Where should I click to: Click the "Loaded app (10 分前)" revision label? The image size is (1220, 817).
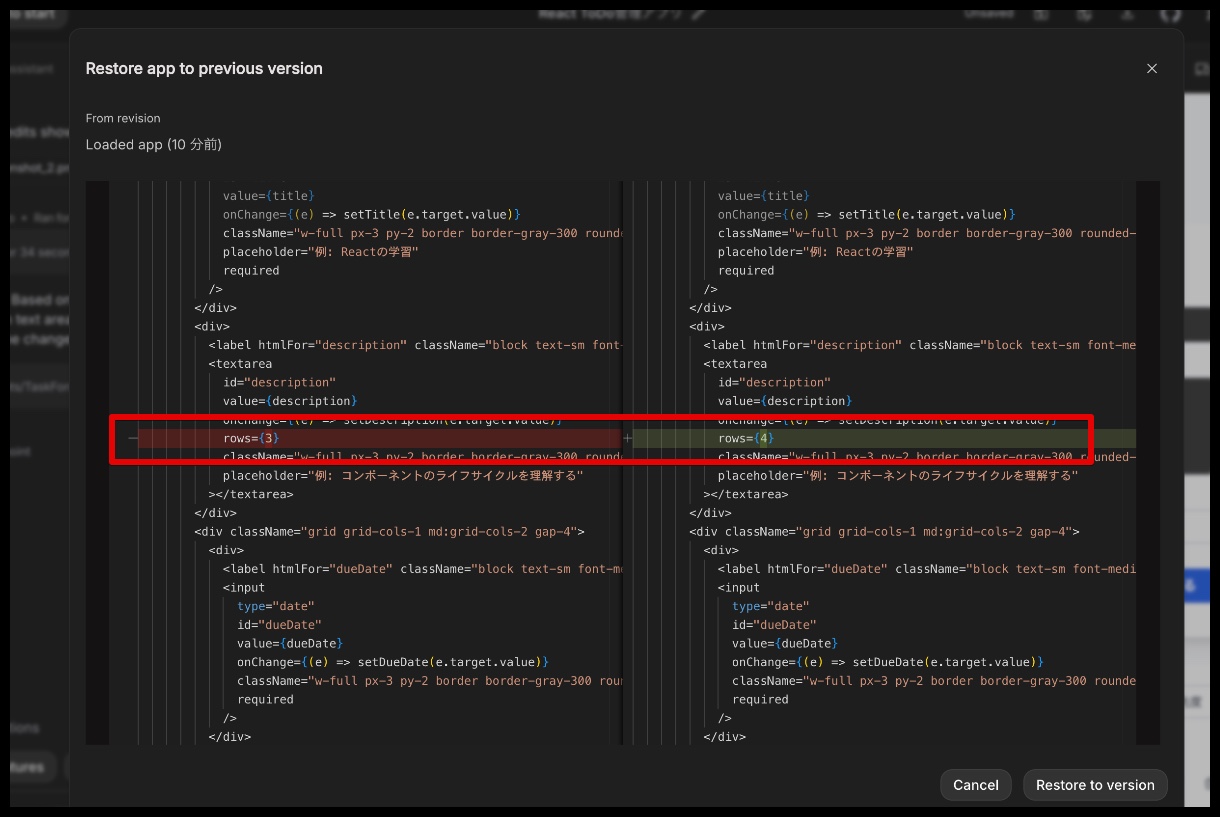coord(153,145)
